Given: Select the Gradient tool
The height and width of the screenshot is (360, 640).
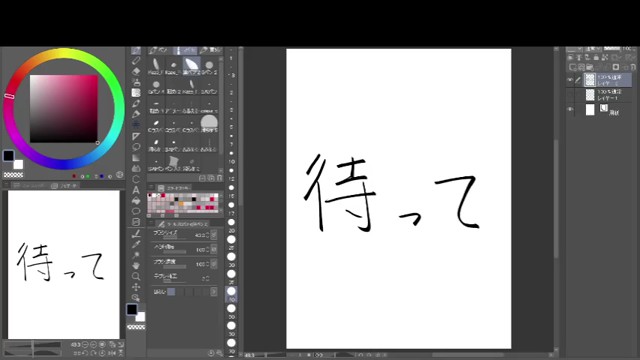Looking at the screenshot, I should (136, 158).
